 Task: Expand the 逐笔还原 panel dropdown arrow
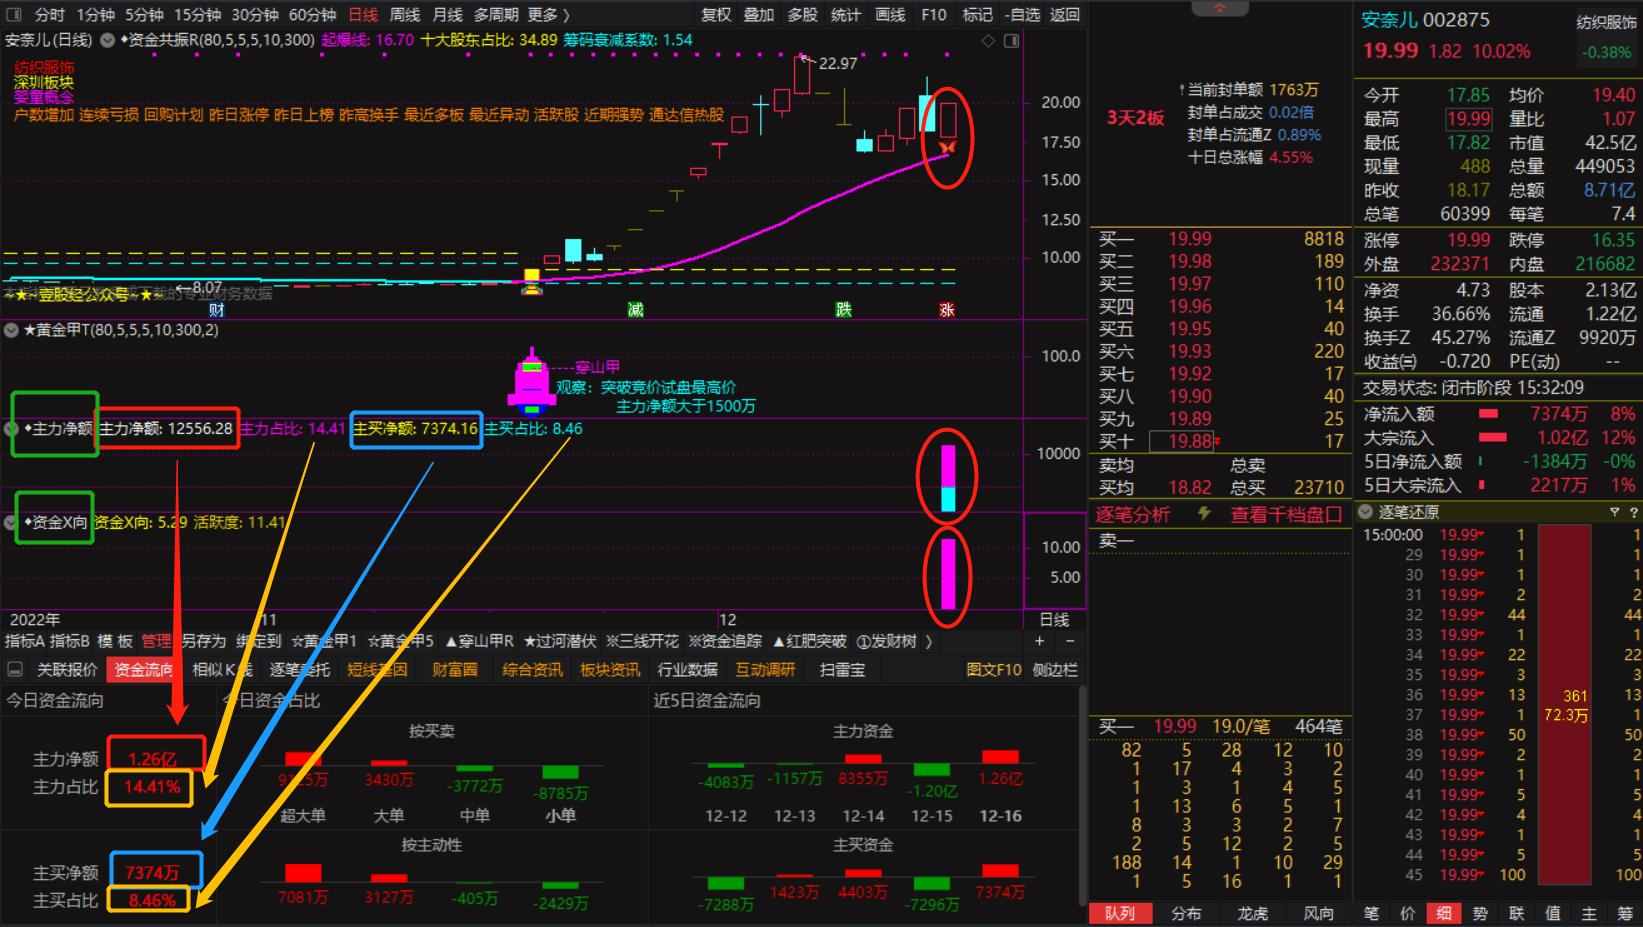click(x=1366, y=512)
